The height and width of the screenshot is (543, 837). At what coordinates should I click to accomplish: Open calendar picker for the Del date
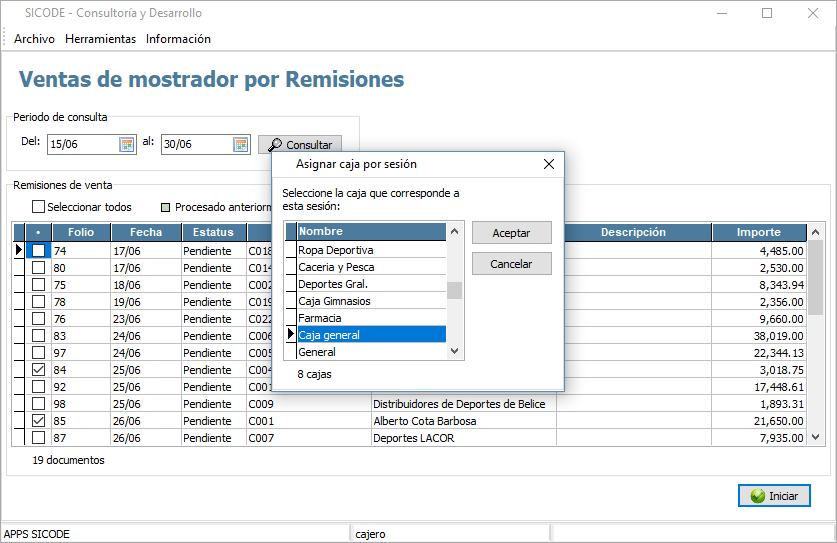tap(127, 144)
